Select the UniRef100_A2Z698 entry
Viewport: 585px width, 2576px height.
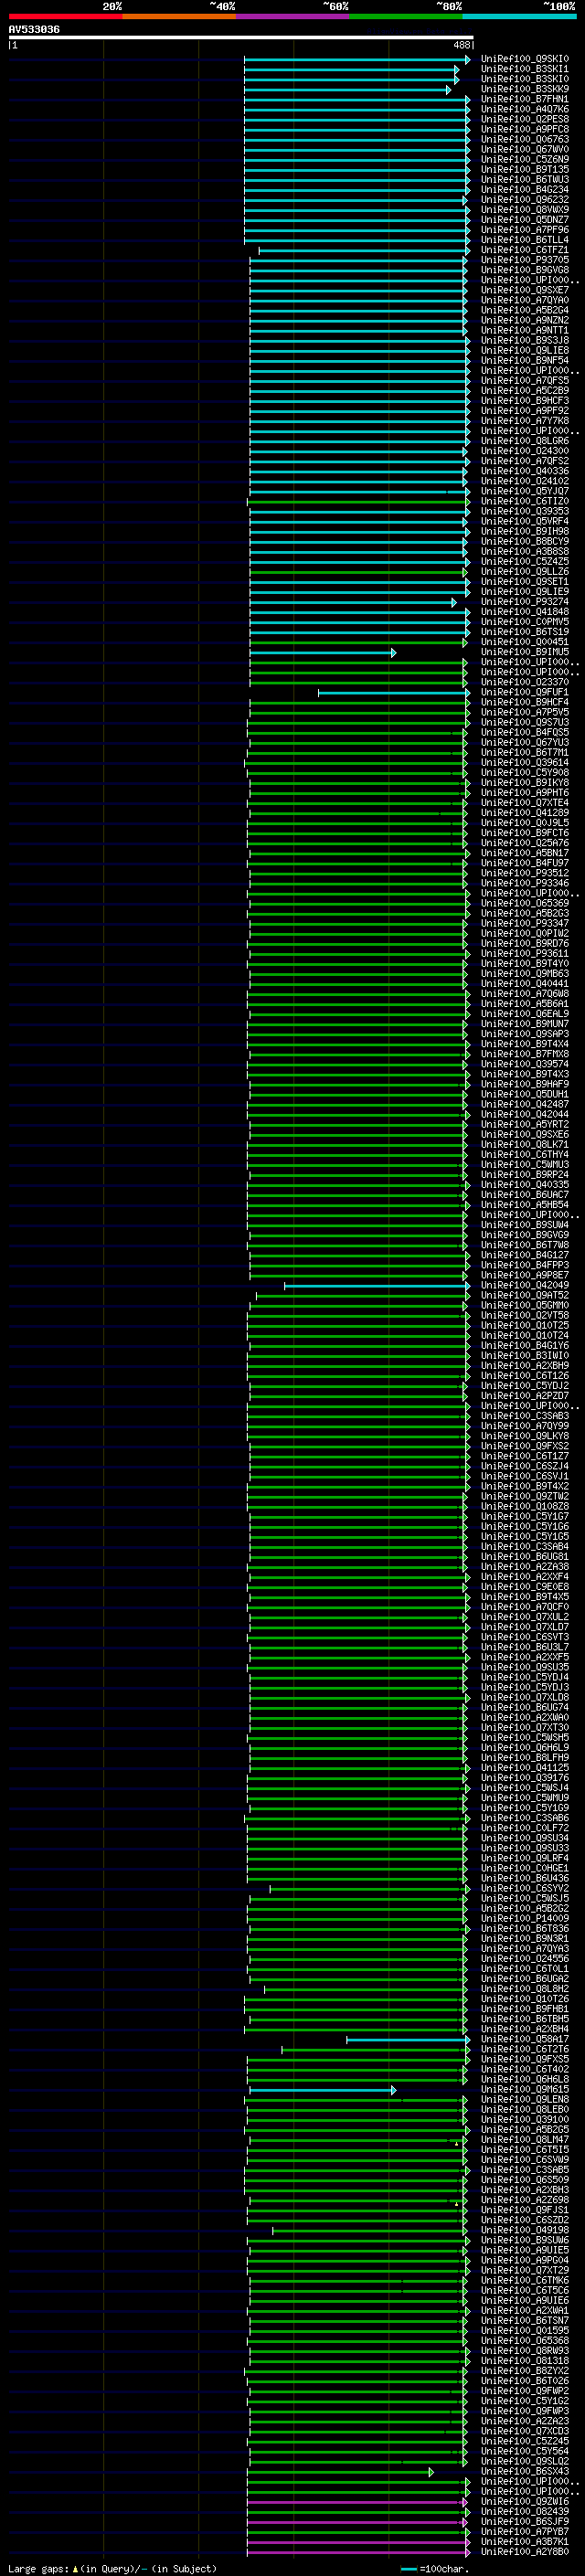pyautogui.click(x=525, y=2200)
